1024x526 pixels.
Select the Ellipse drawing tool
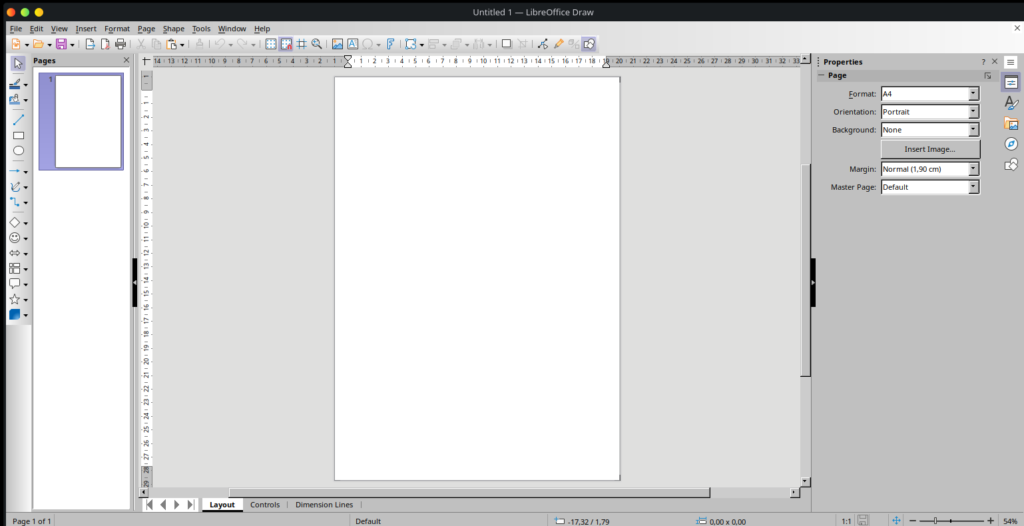pos(17,151)
